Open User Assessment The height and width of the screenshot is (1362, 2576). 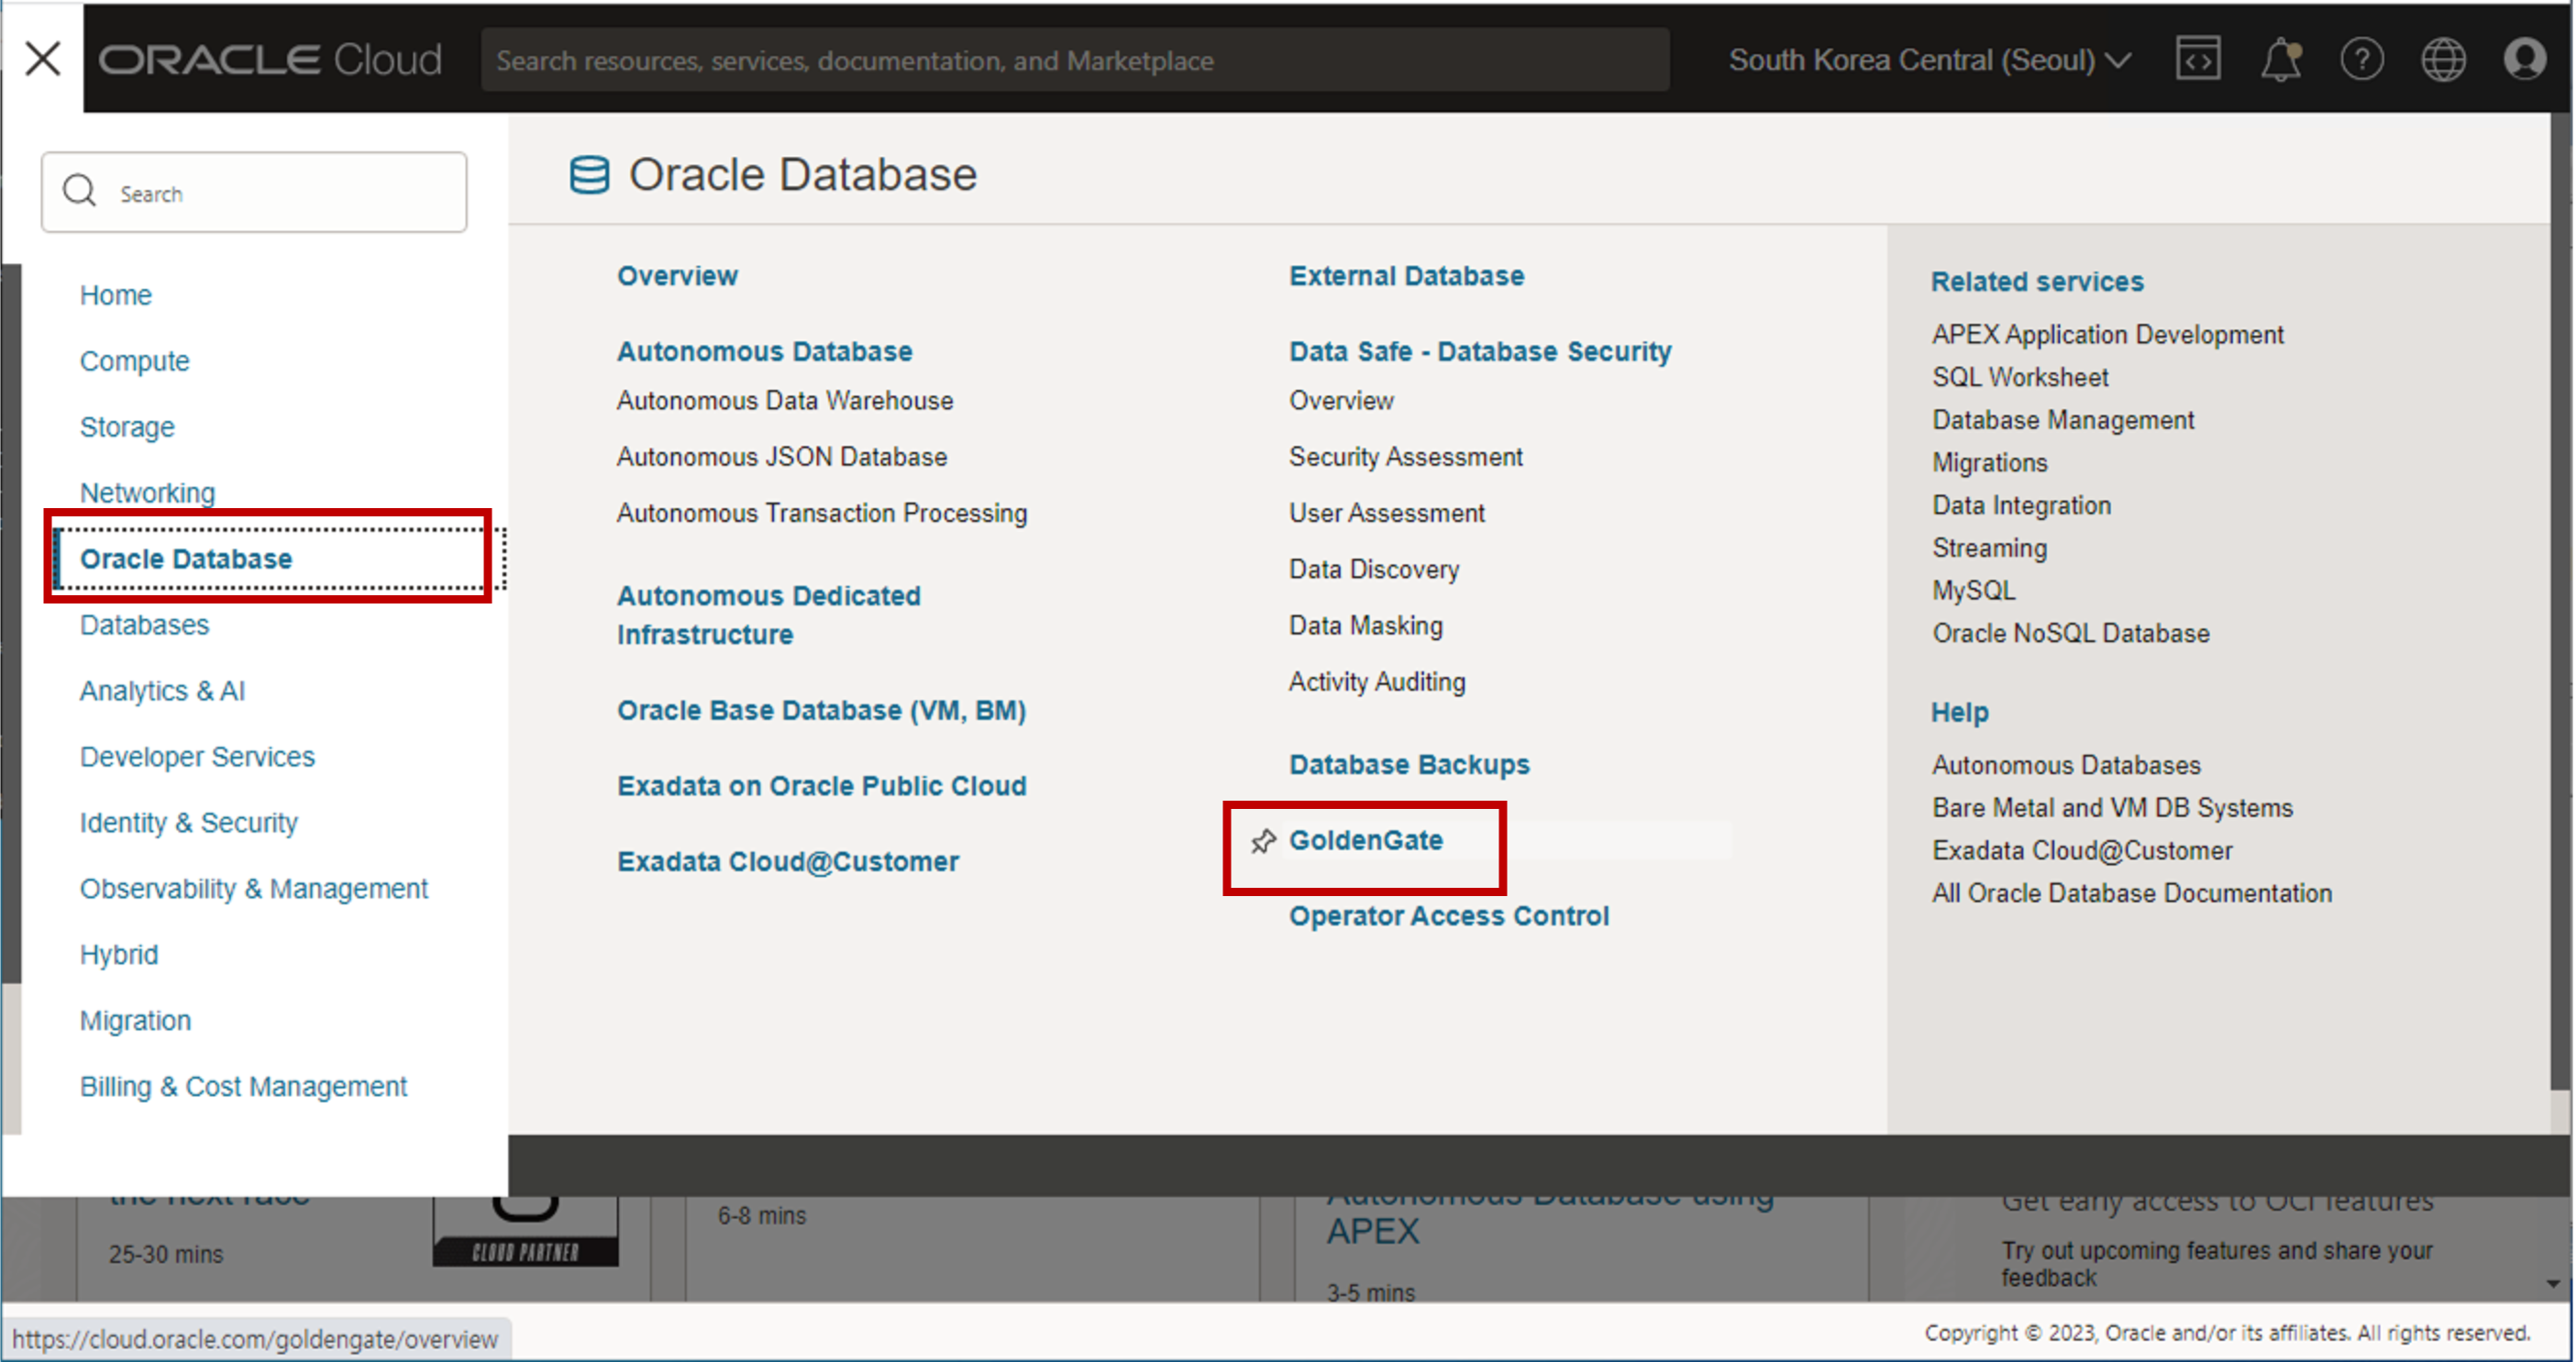point(1387,513)
